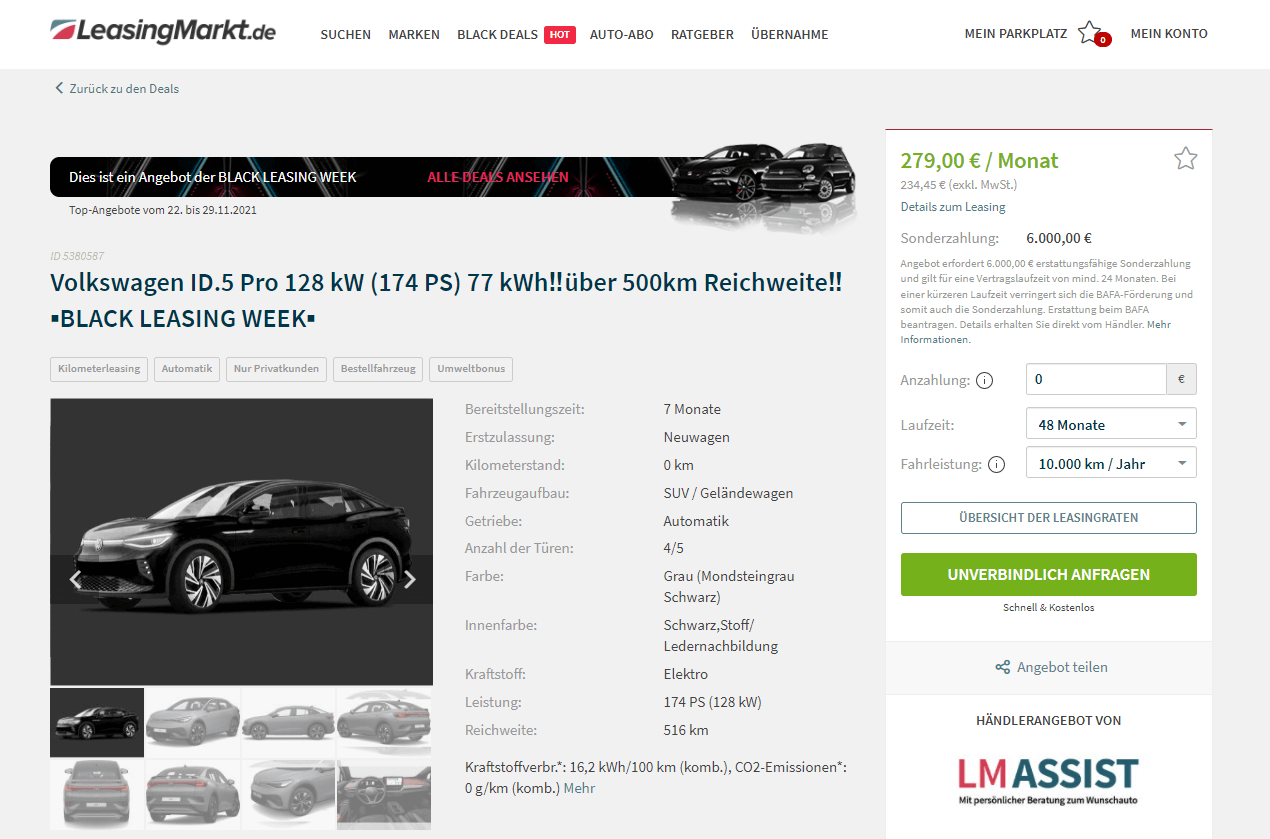Click UNVERBINDLICH ANFRAGEN button
The image size is (1270, 839).
[x=1049, y=575]
